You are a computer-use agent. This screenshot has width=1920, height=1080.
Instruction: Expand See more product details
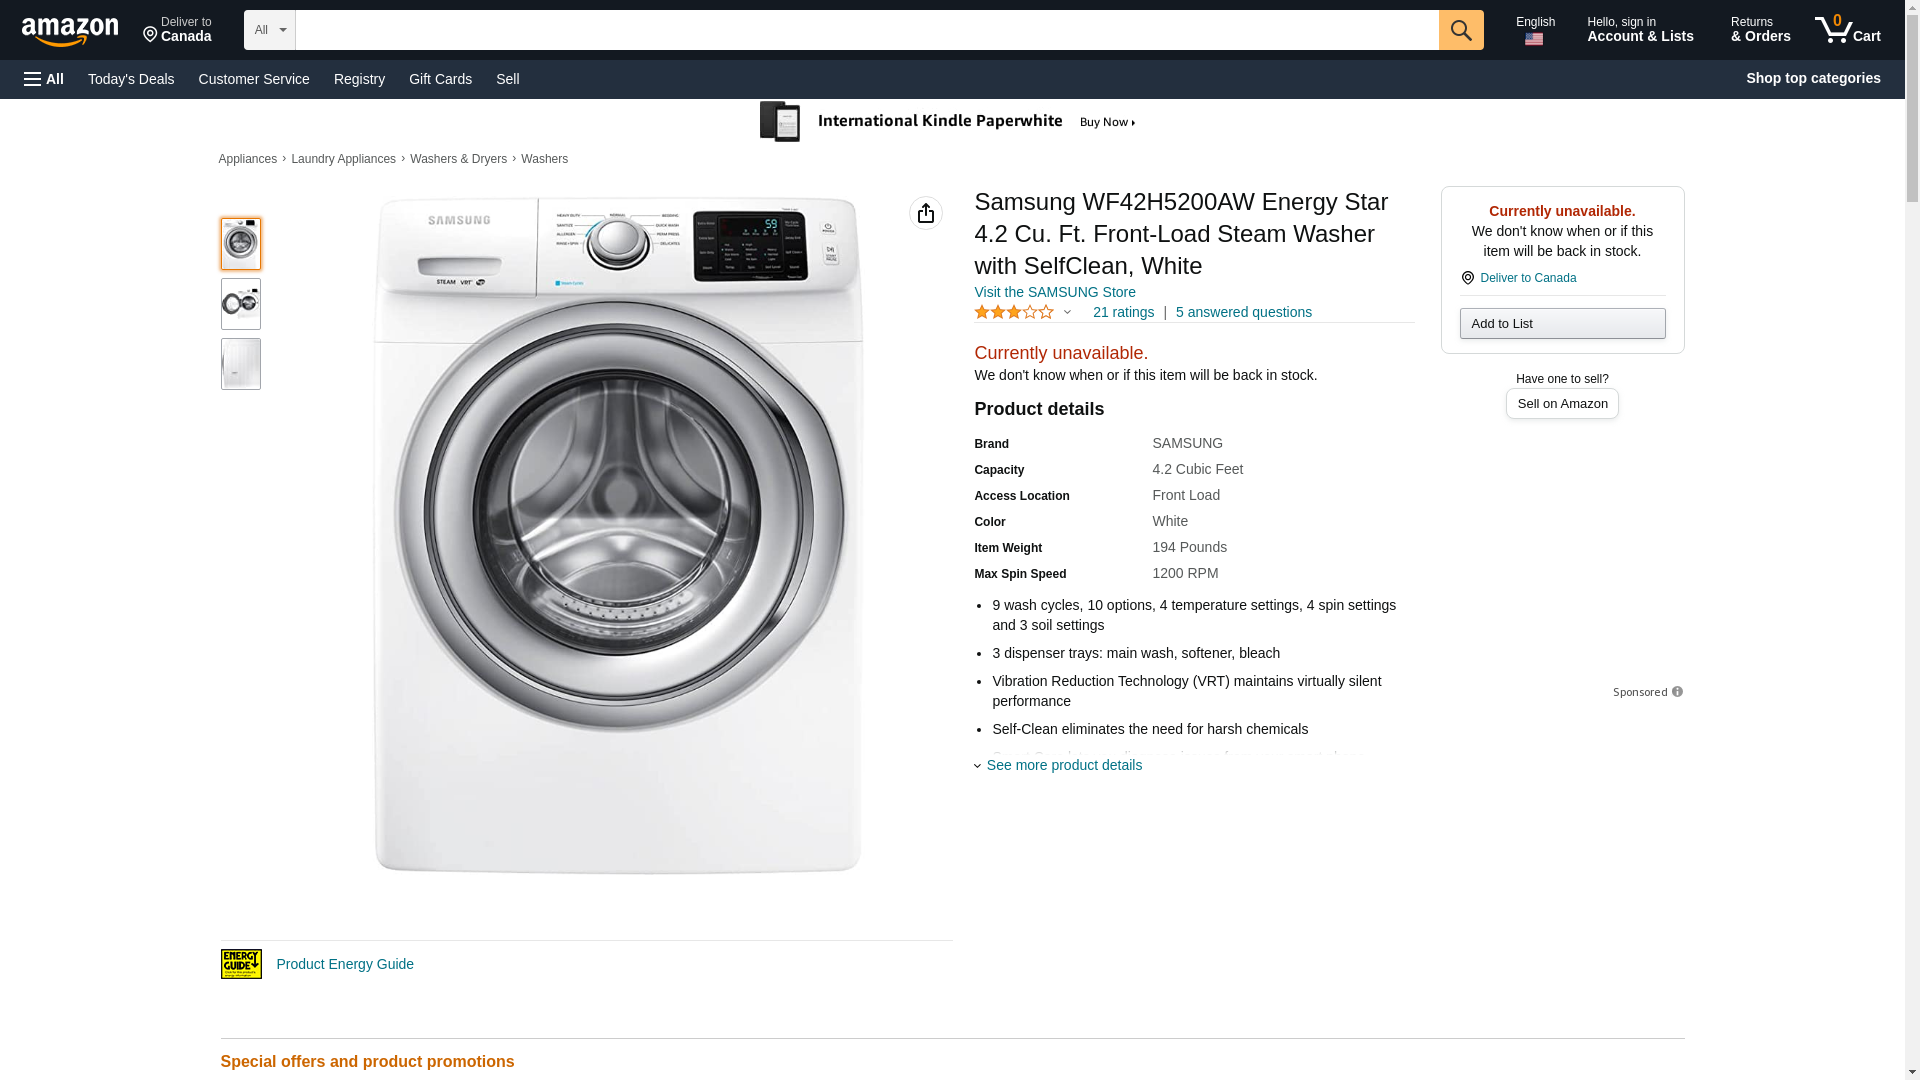click(1063, 765)
